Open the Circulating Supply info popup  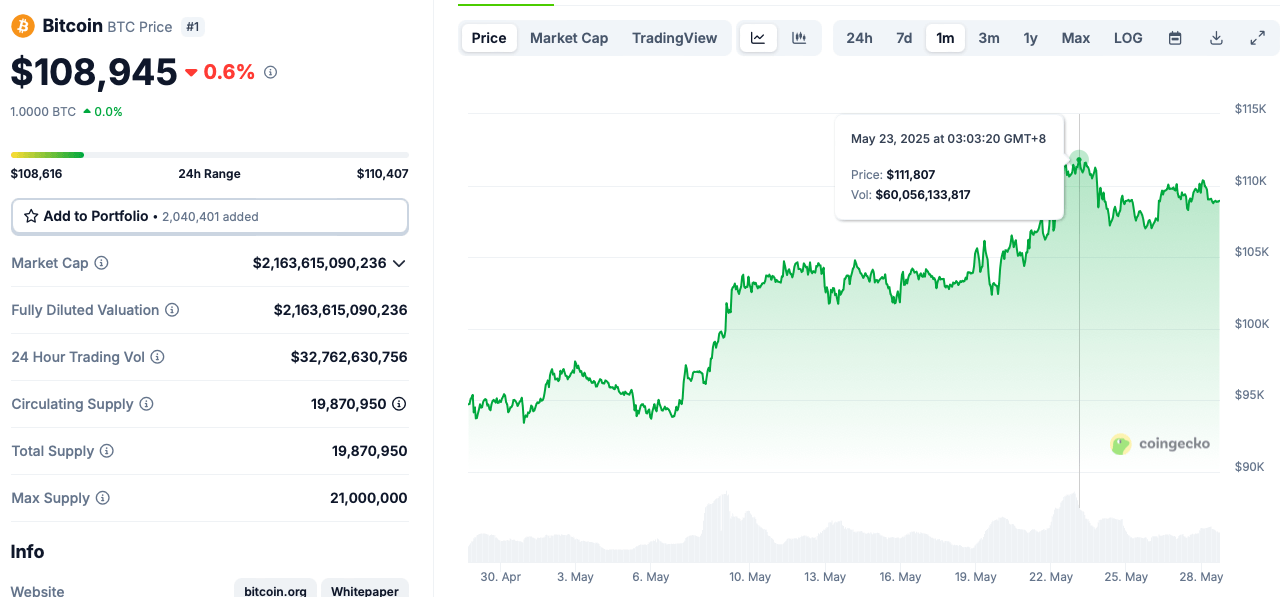pos(147,404)
